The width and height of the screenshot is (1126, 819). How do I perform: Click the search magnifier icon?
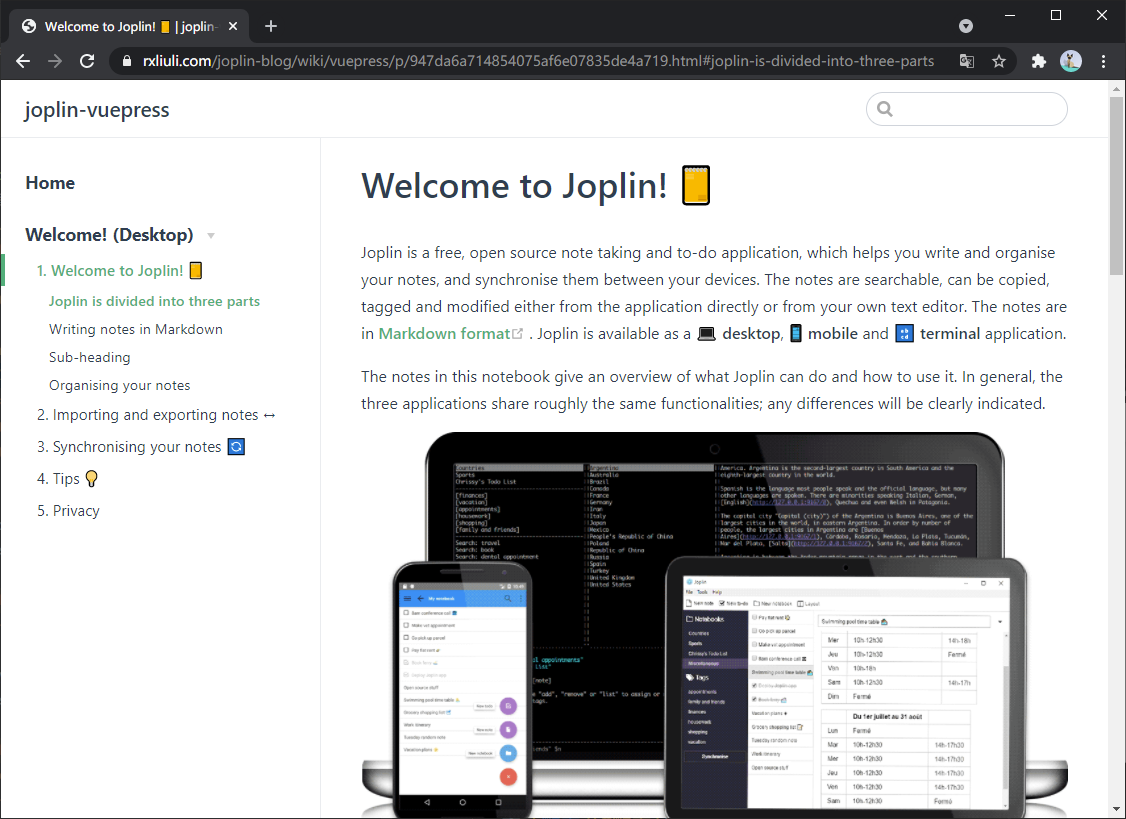tap(885, 109)
